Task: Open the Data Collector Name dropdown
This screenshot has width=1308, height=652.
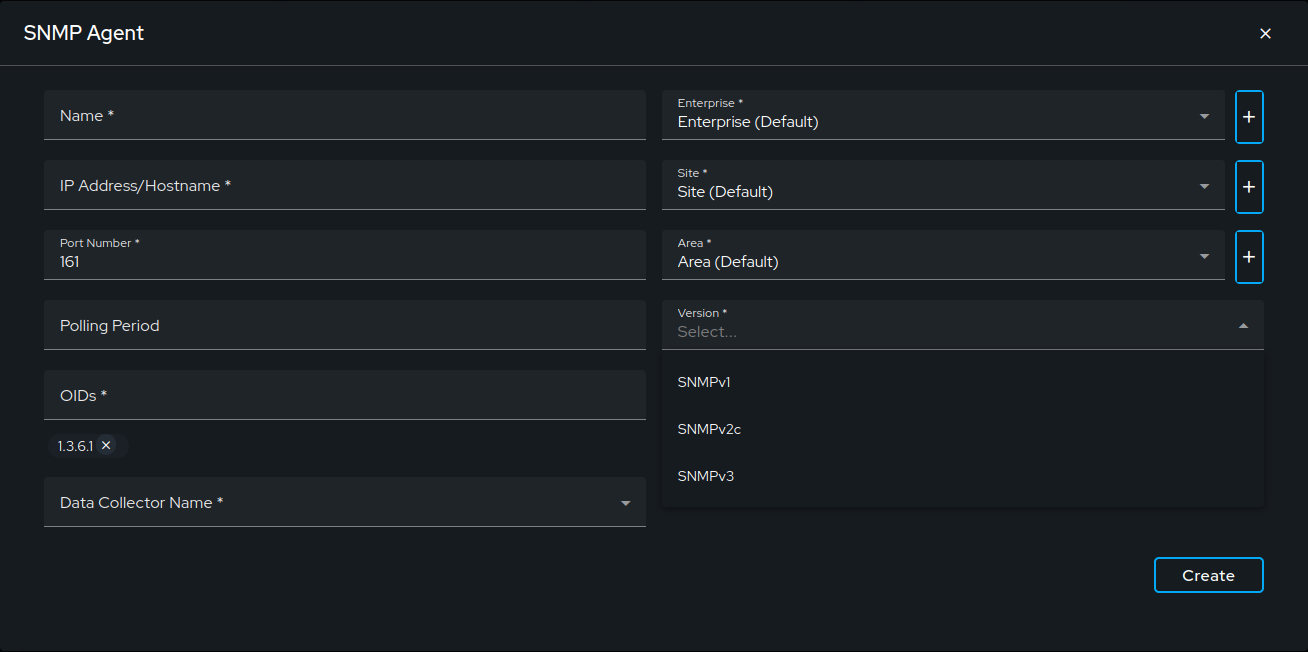Action: click(x=345, y=502)
